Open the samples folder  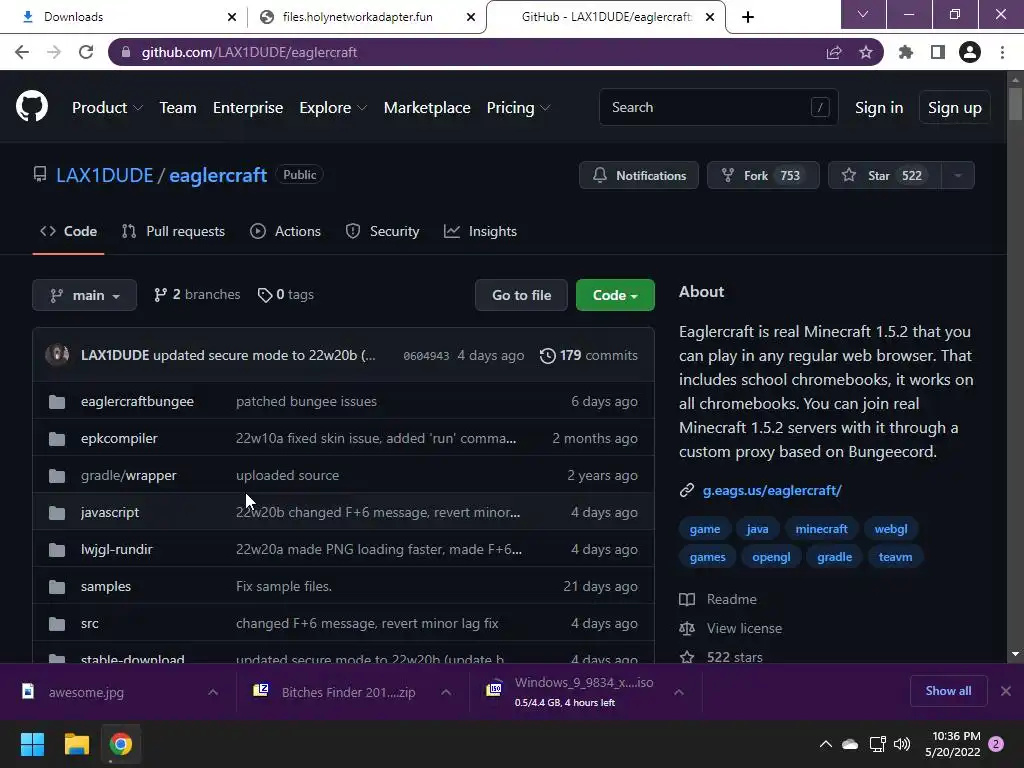[x=106, y=586]
